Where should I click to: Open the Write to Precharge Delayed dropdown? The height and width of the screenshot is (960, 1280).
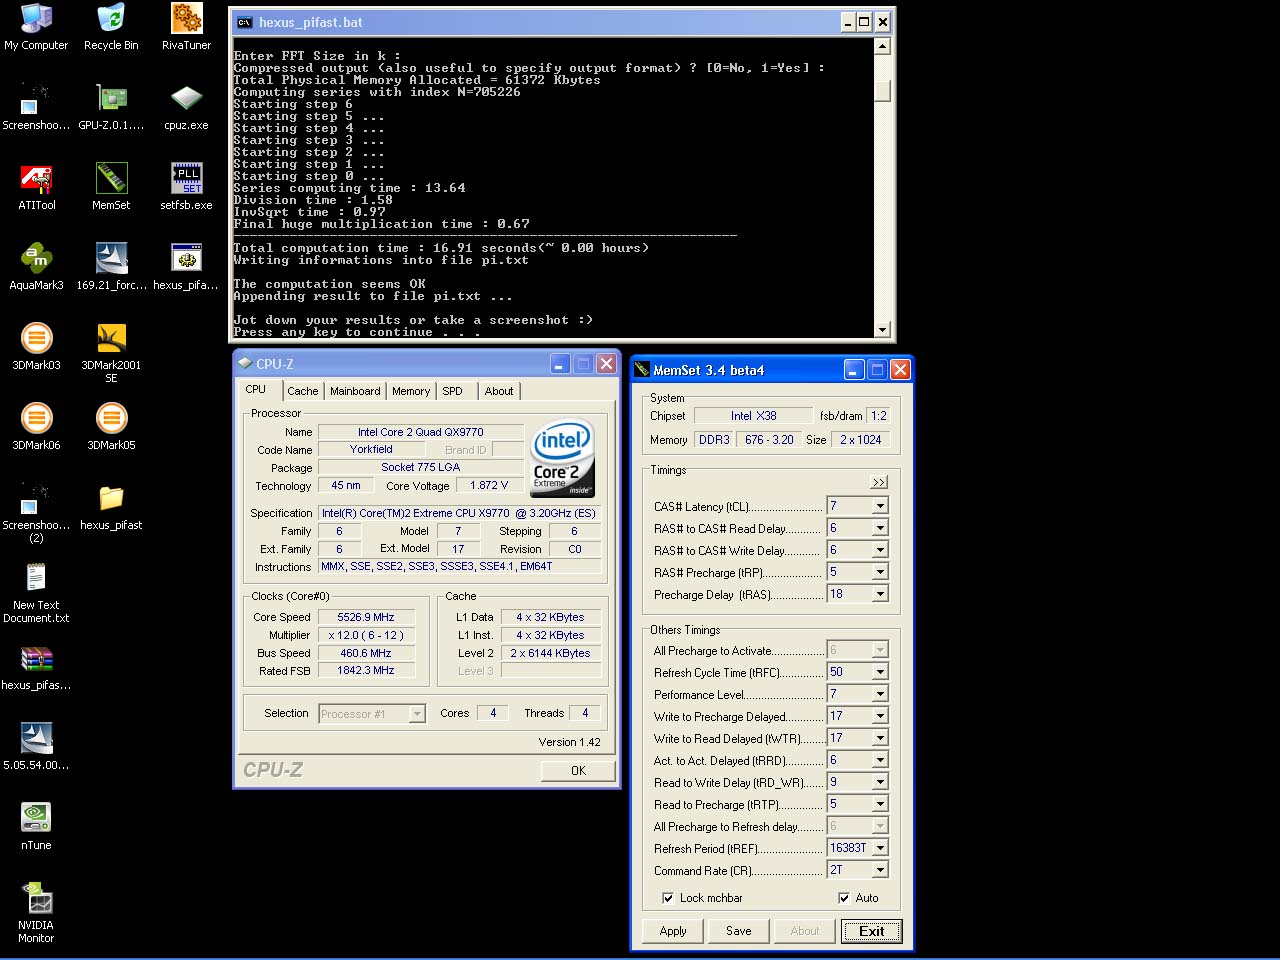tap(880, 716)
